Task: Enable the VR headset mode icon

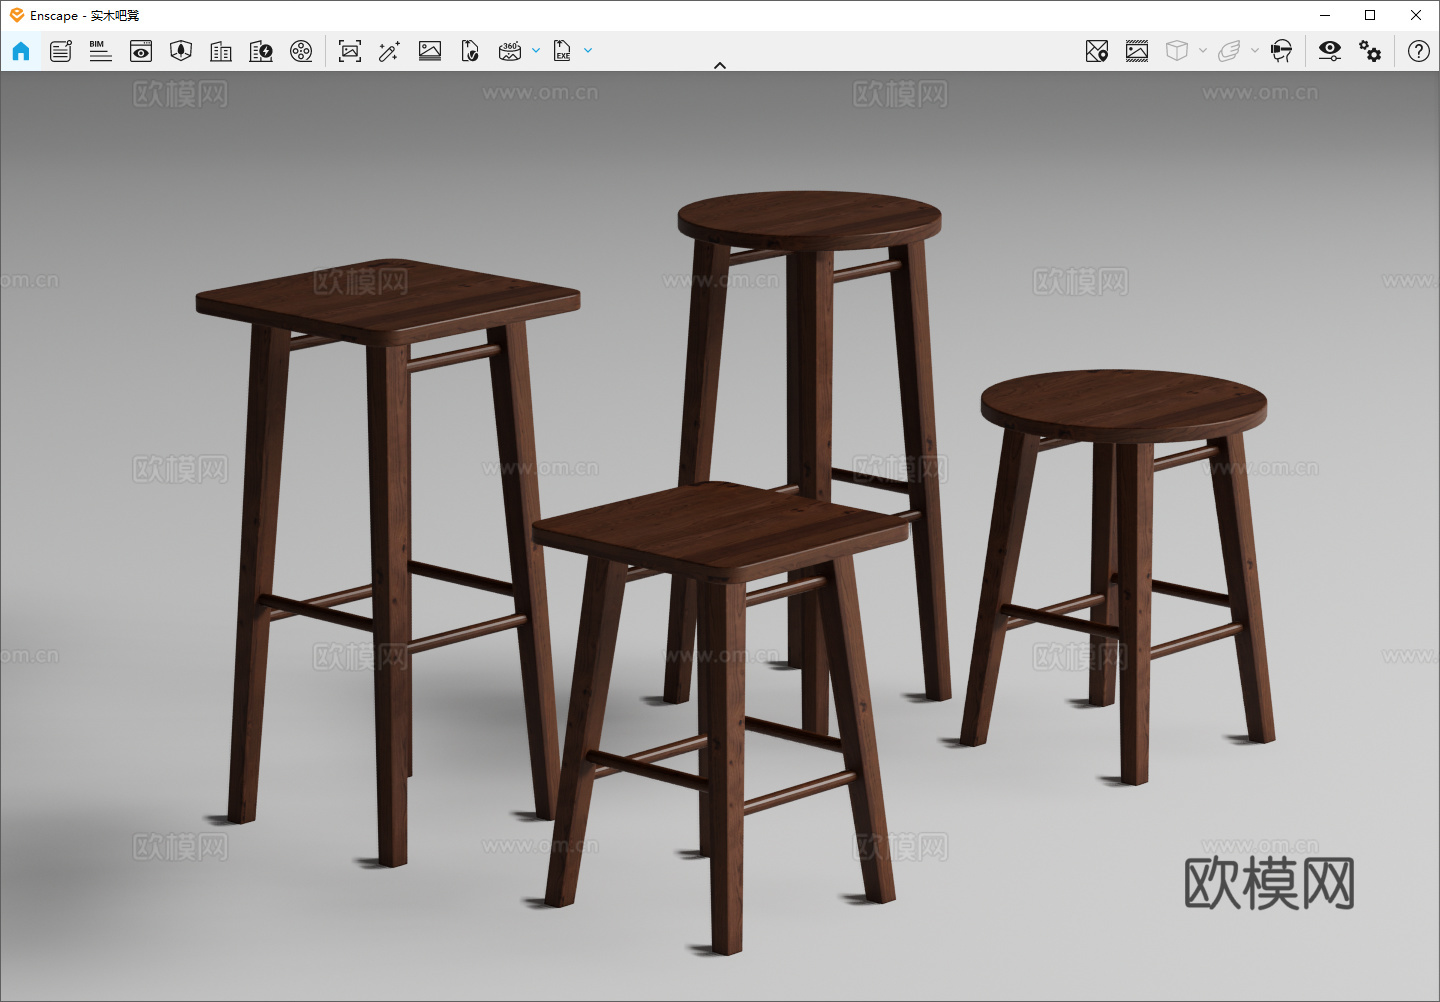Action: tap(1281, 51)
